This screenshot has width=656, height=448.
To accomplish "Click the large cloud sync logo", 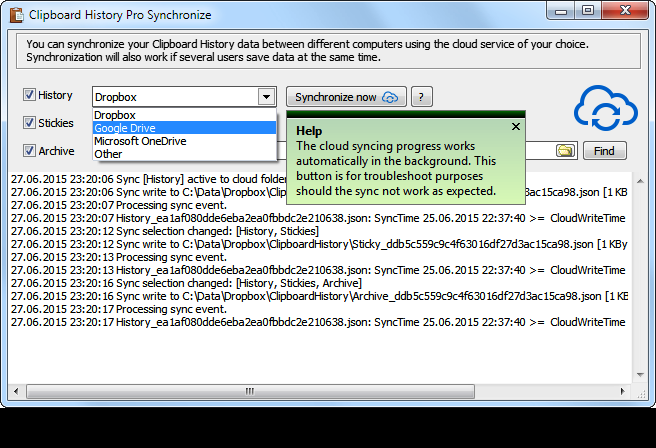I will click(605, 108).
